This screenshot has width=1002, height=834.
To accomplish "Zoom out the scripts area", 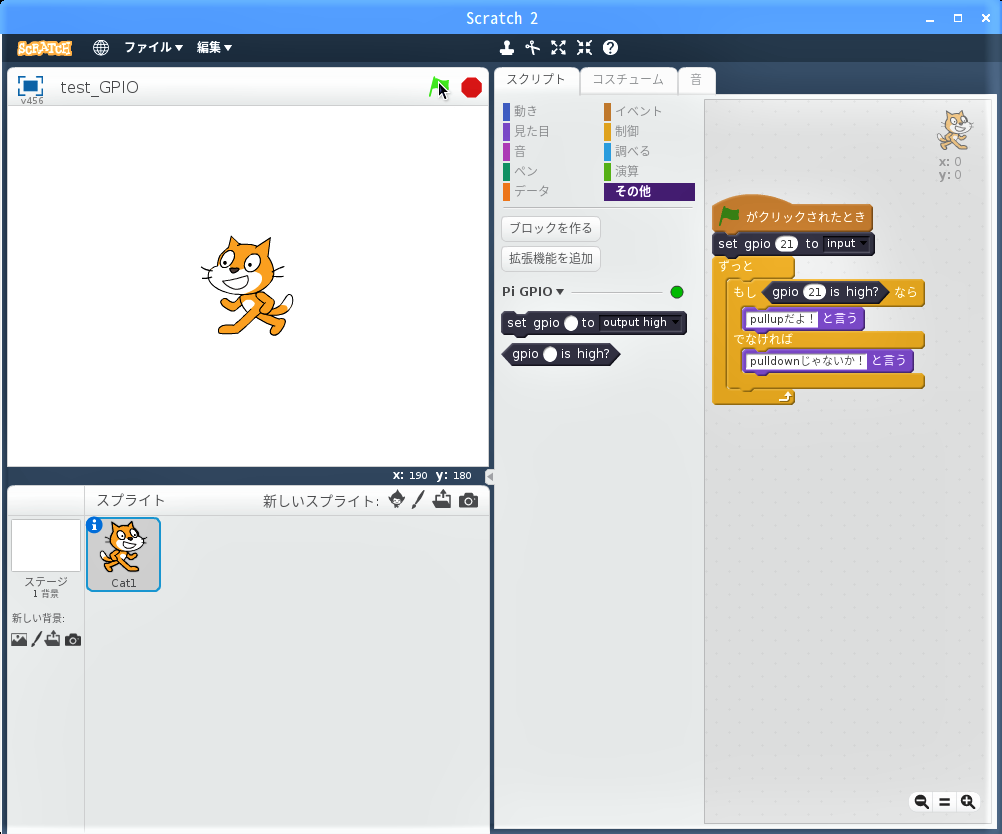I will pos(921,801).
